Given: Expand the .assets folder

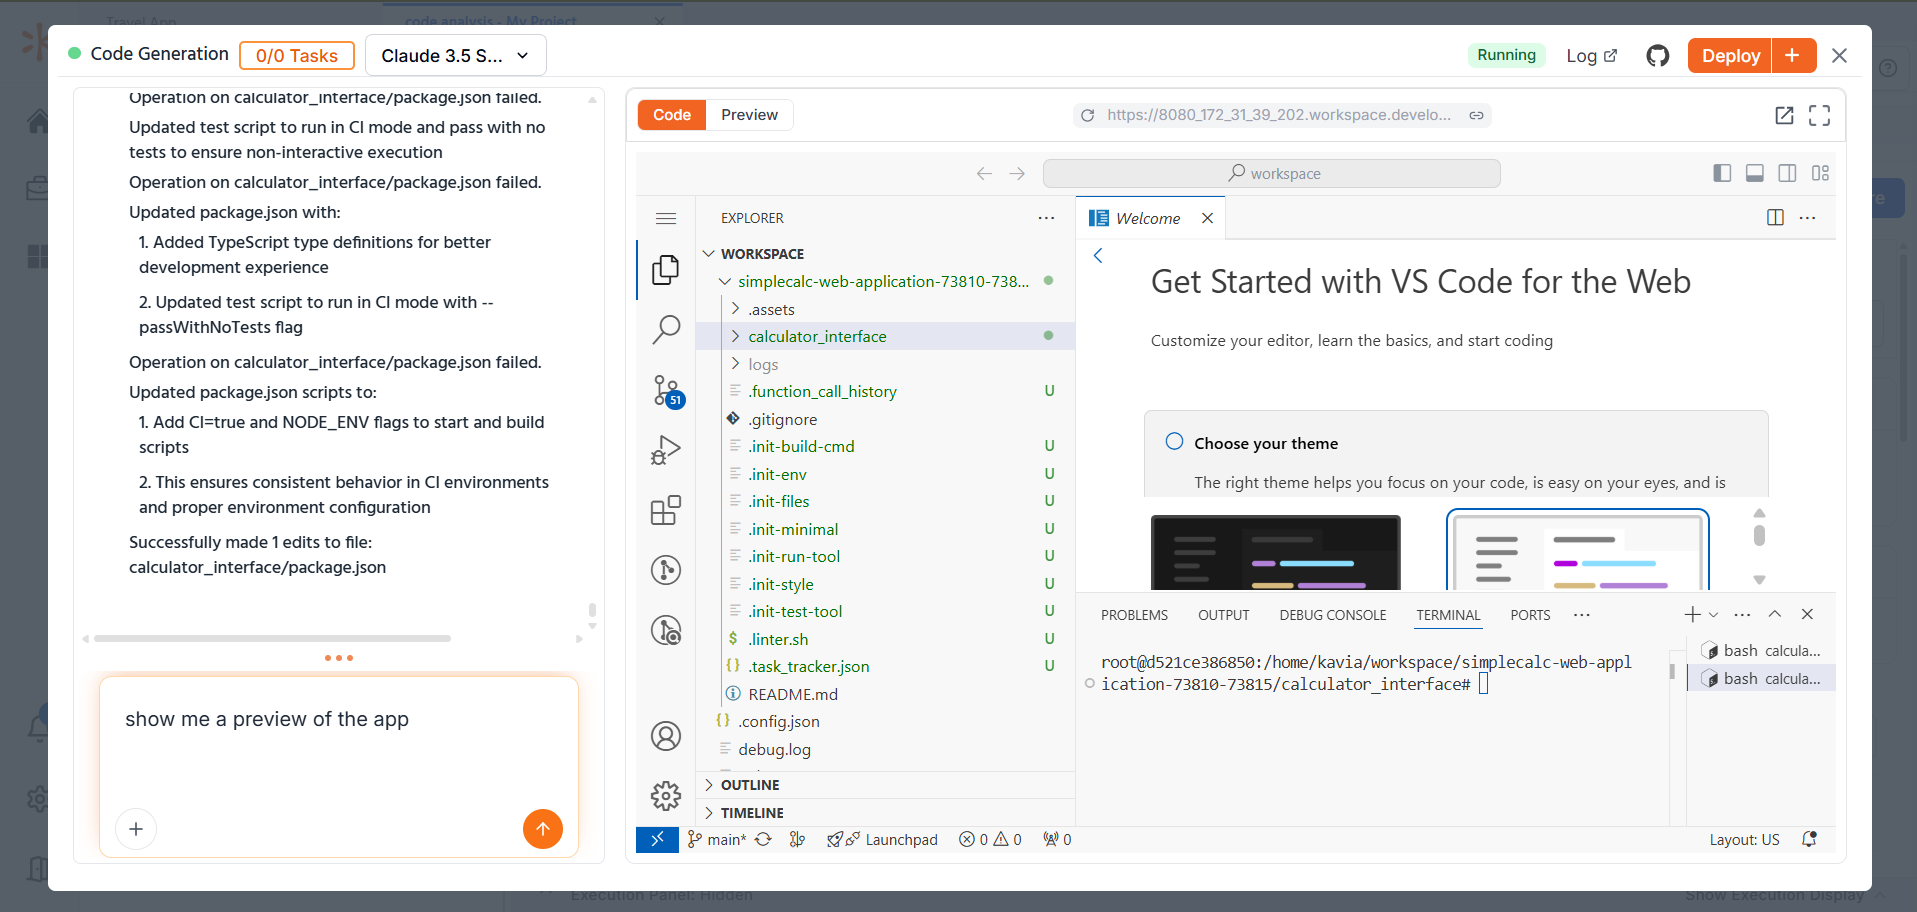Looking at the screenshot, I should pos(736,309).
